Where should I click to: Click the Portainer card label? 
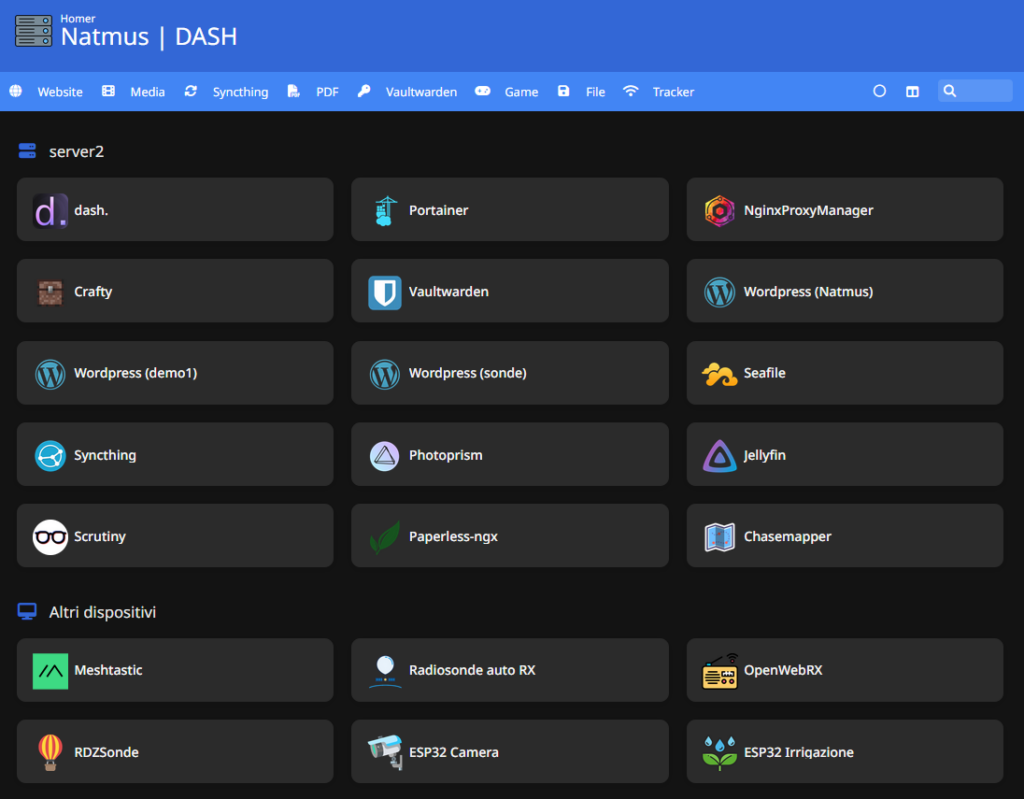(438, 210)
